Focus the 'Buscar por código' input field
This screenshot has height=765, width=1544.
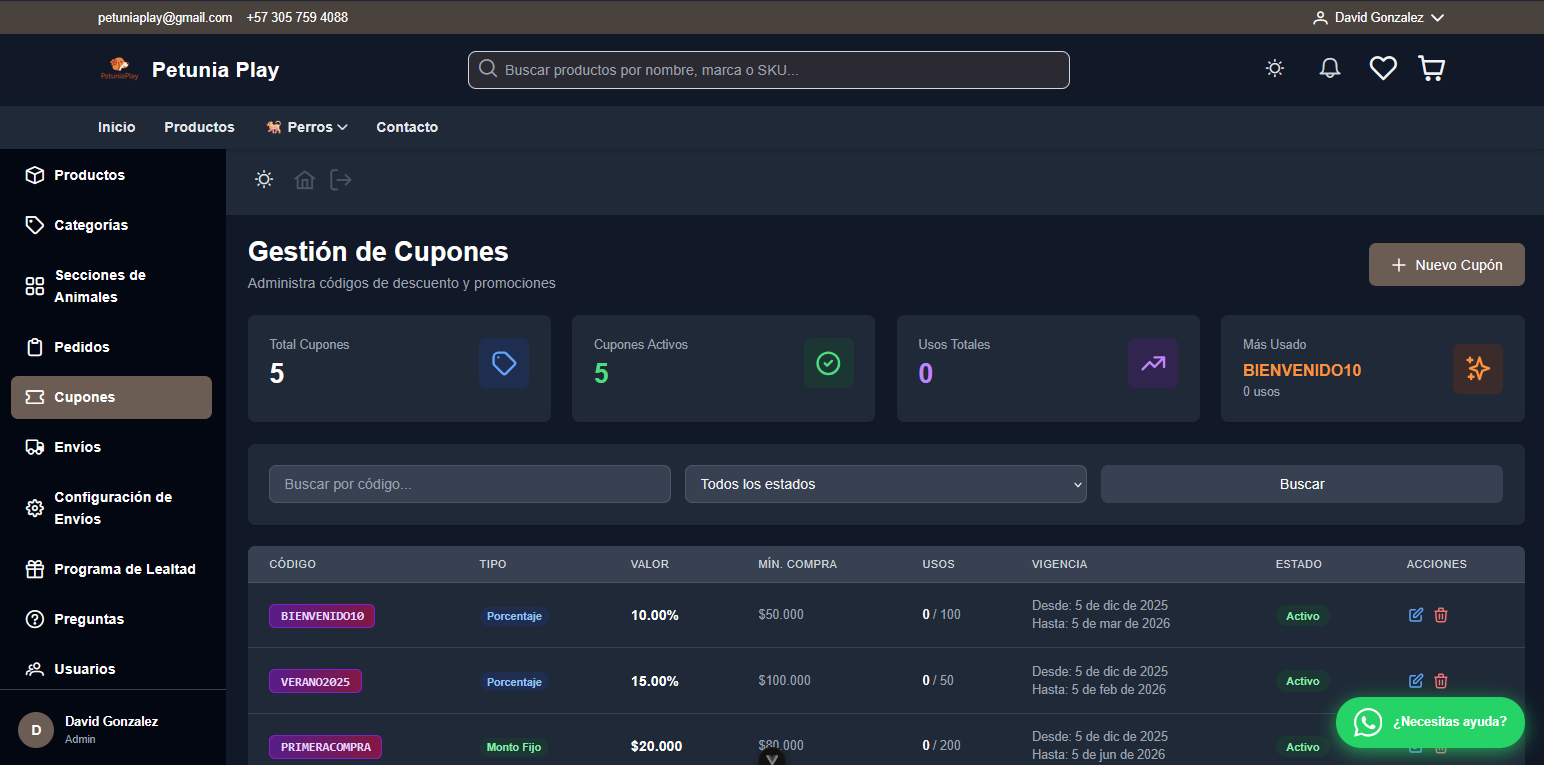(x=469, y=484)
